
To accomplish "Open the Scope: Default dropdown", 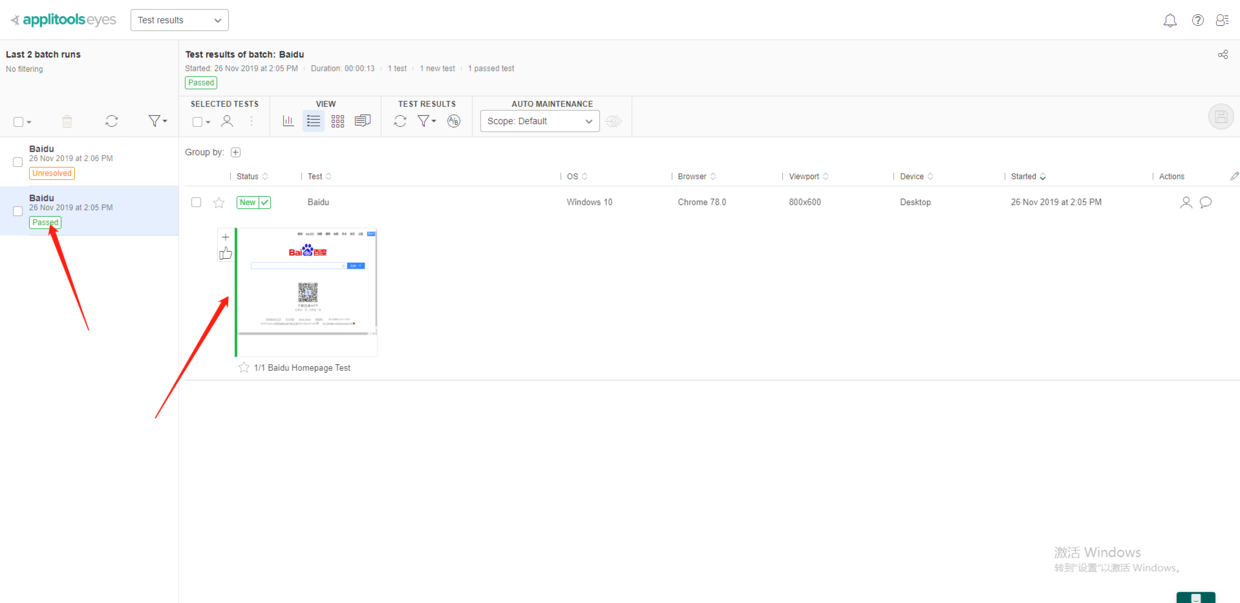I will tap(540, 121).
